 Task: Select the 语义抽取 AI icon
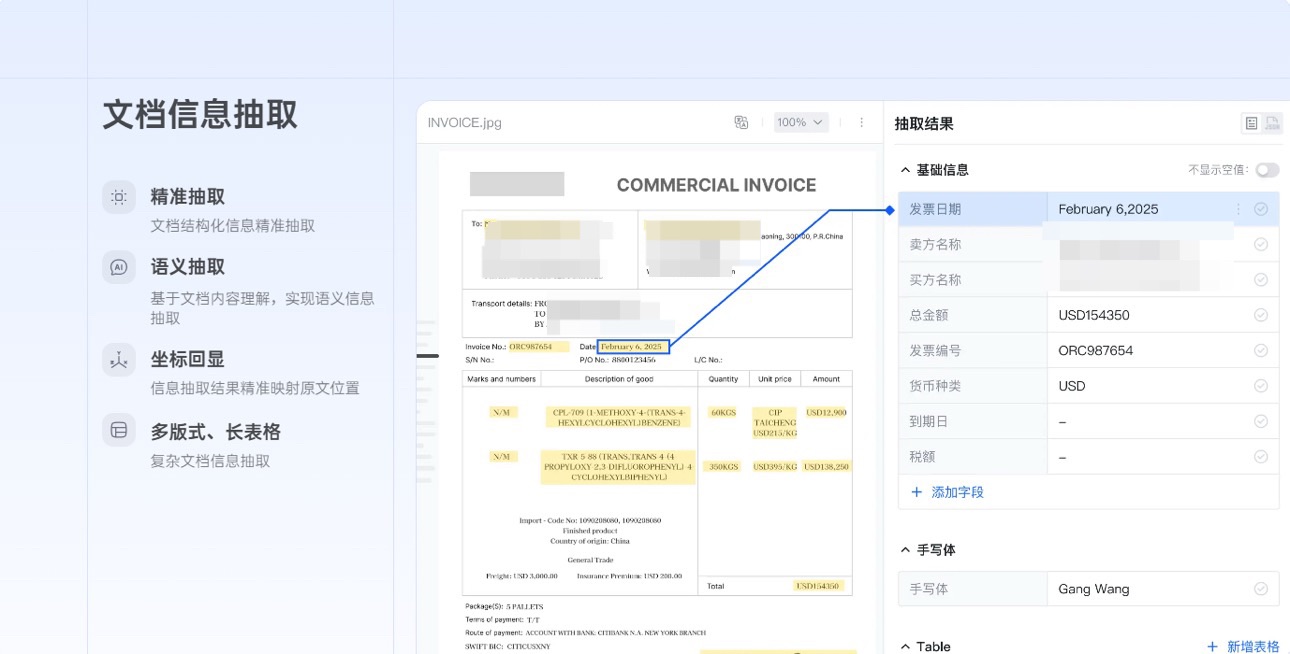click(119, 267)
